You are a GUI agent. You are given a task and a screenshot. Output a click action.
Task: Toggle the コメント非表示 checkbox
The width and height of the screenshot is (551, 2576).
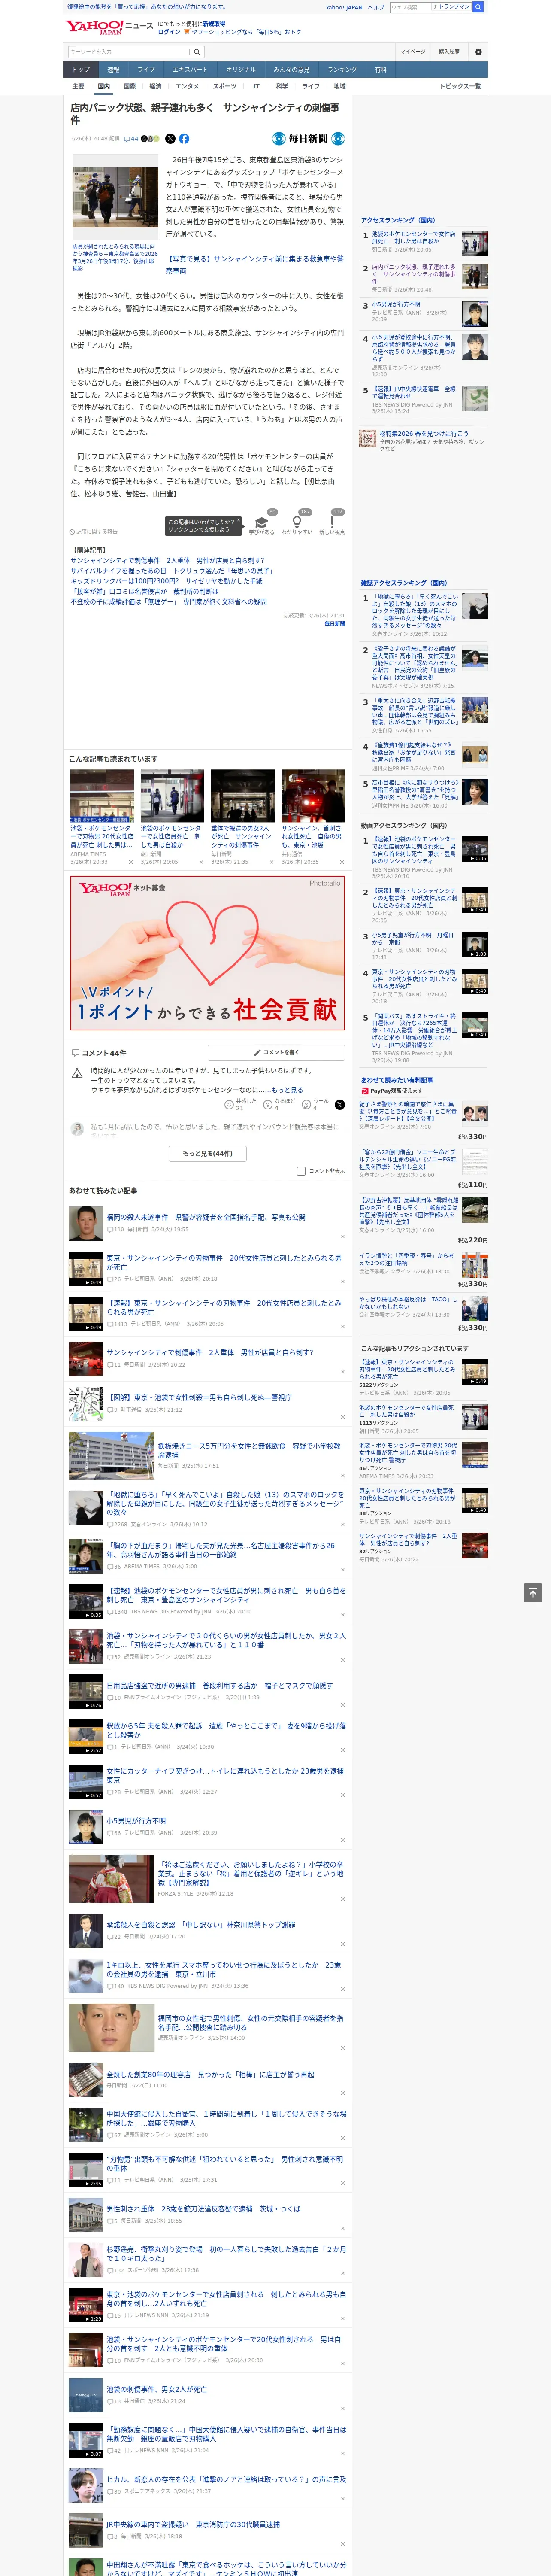(x=301, y=1171)
